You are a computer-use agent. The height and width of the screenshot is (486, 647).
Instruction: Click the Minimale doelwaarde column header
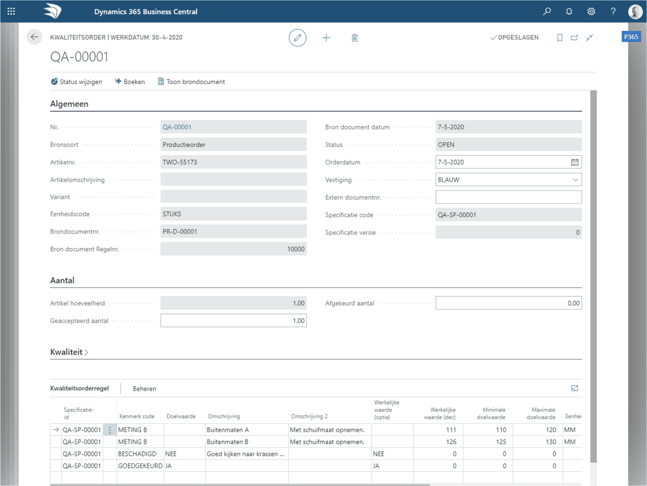491,413
